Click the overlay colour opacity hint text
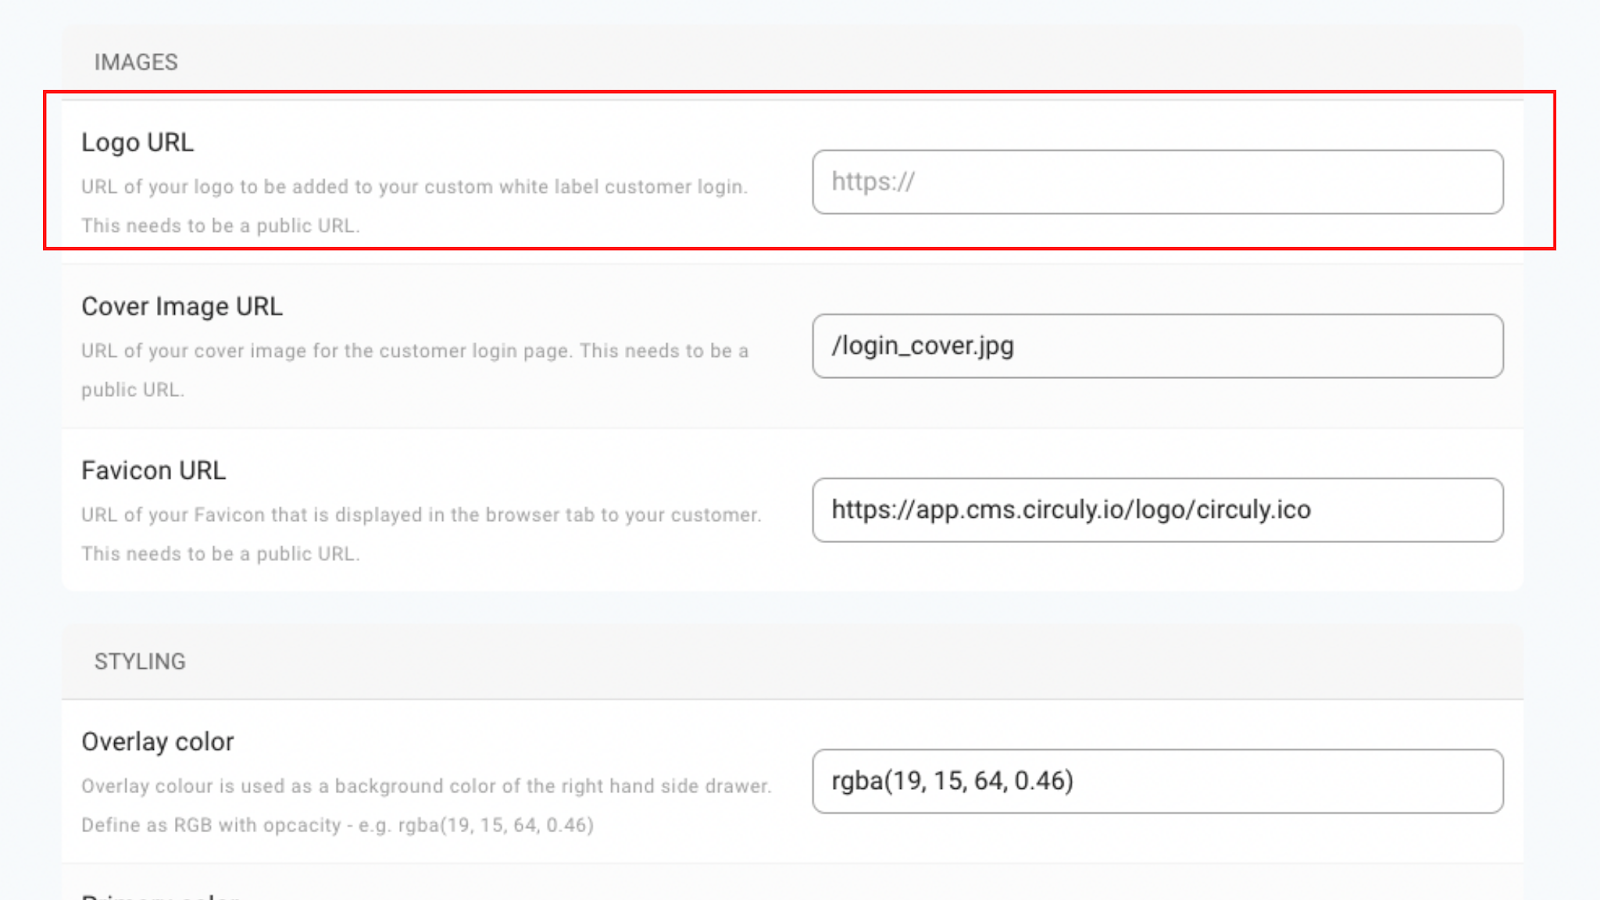Screen dimensions: 1600x900 pyautogui.click(x=336, y=826)
